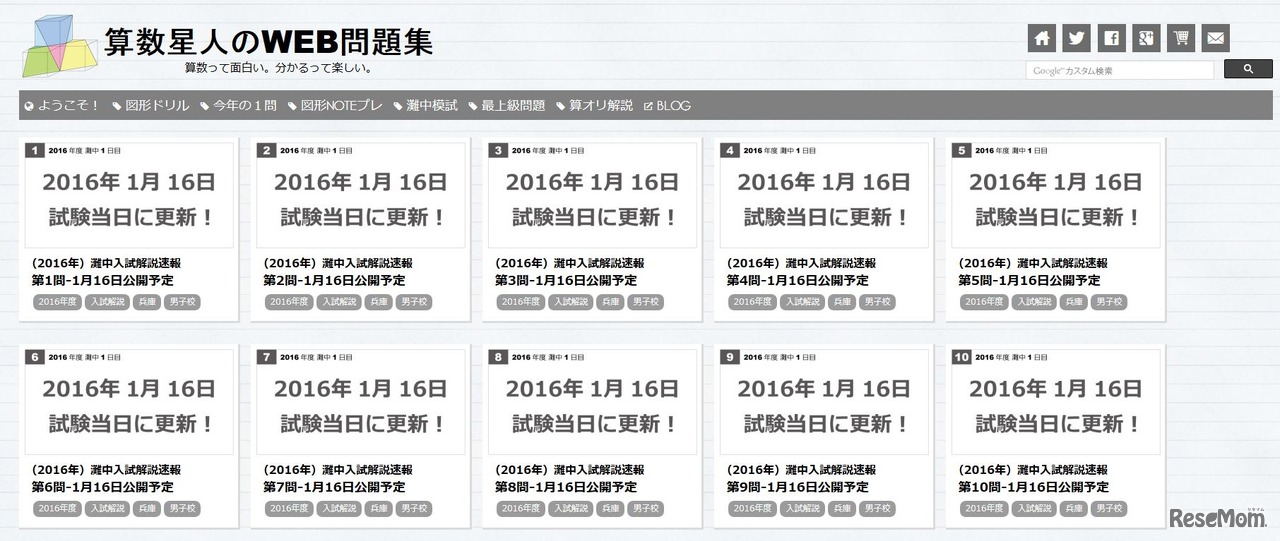Open the 最上級問題 menu item
The height and width of the screenshot is (541, 1280).
(507, 105)
